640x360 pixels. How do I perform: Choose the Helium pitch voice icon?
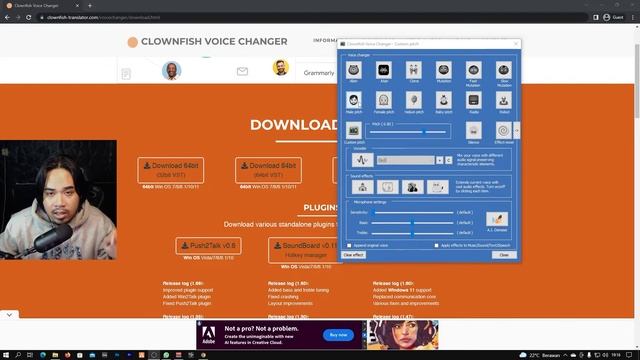click(413, 100)
